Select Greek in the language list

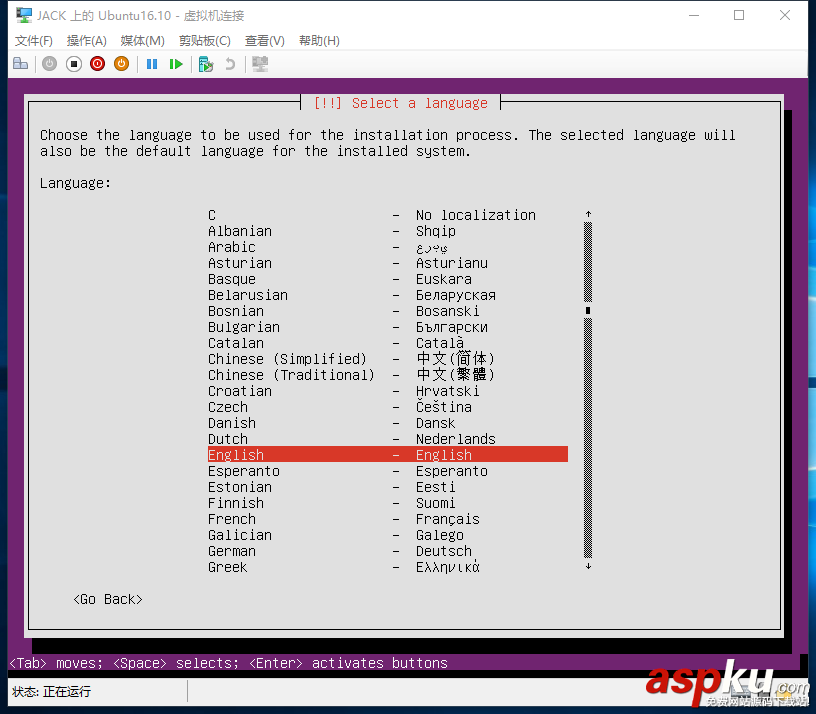[388, 567]
